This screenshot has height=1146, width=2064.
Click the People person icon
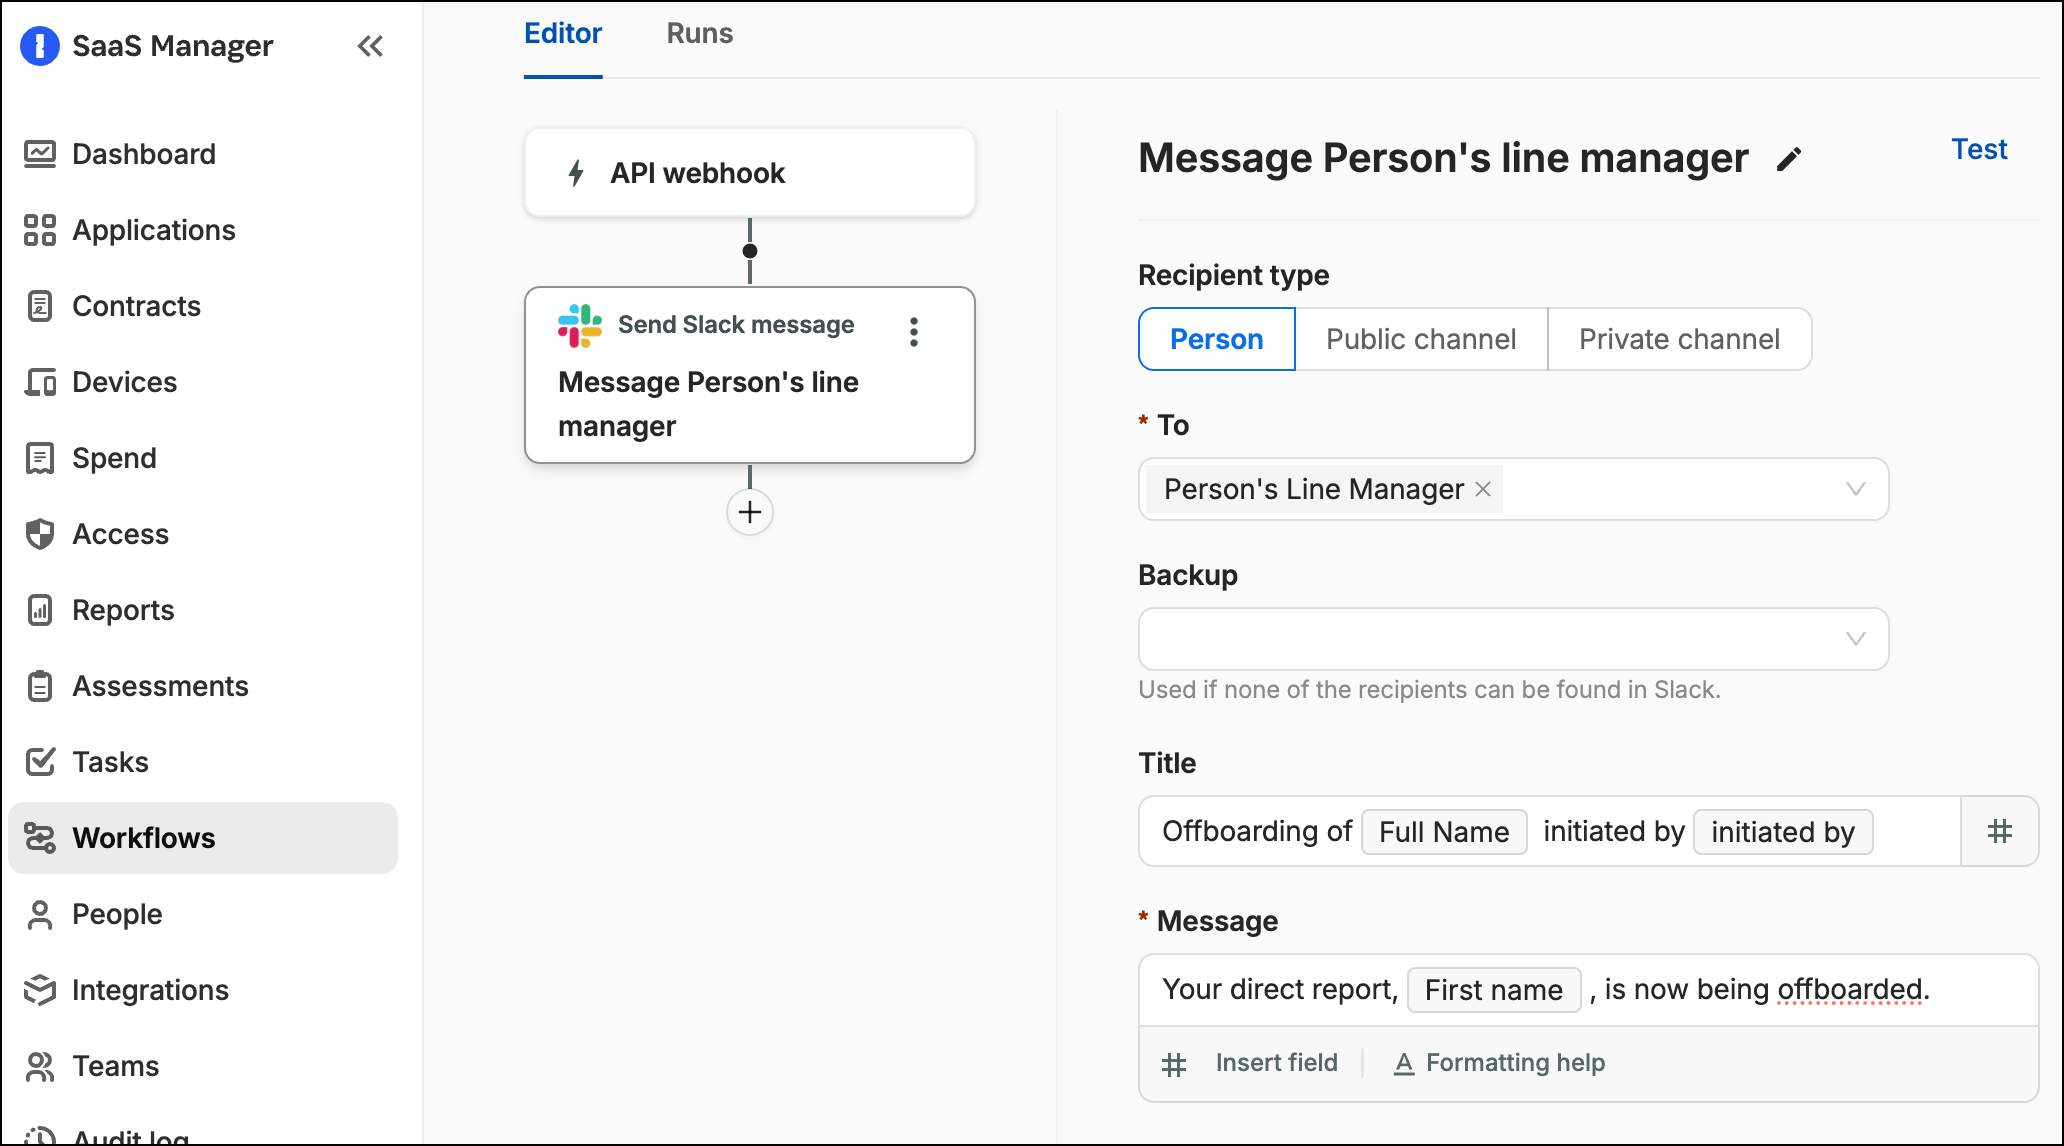[40, 914]
